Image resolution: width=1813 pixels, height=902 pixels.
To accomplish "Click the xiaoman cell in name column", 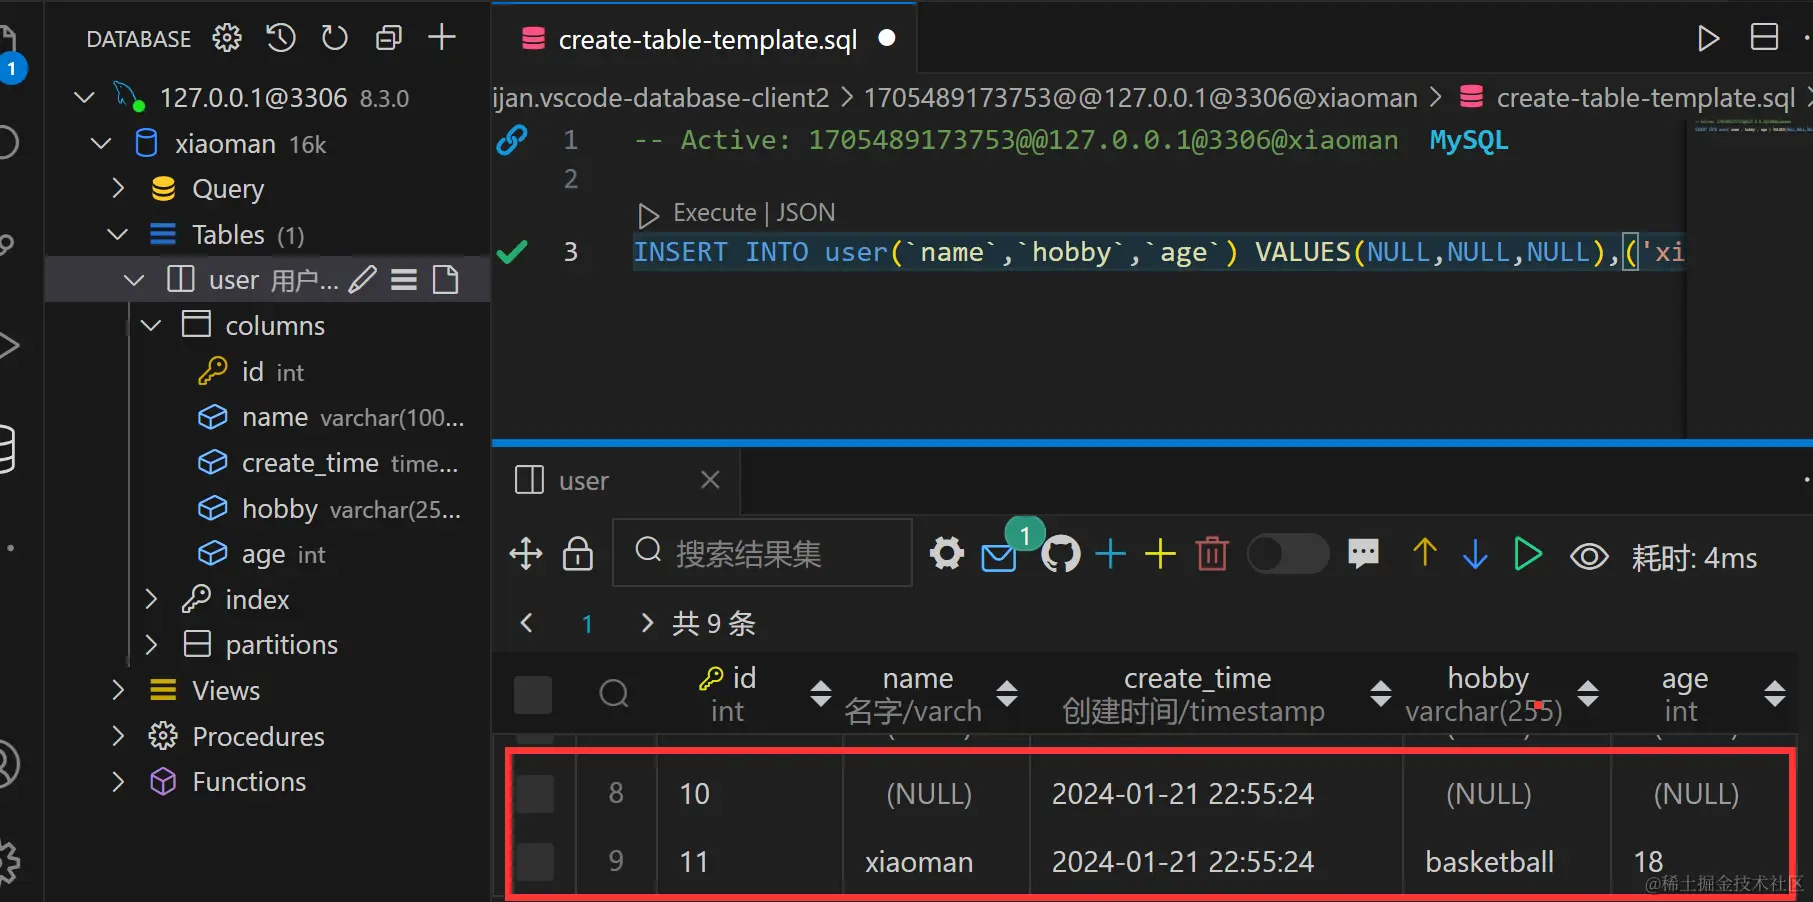I will pos(919,862).
